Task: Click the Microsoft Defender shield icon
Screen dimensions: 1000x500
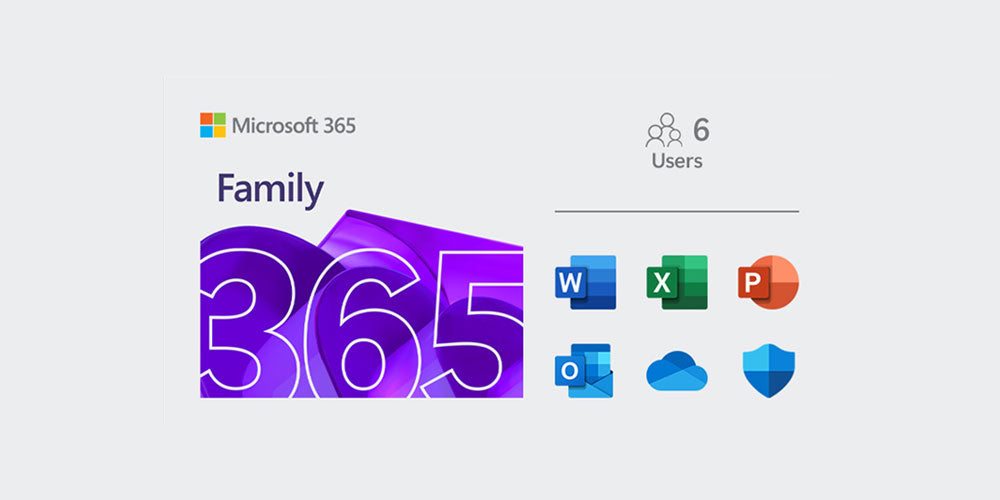Action: [768, 371]
